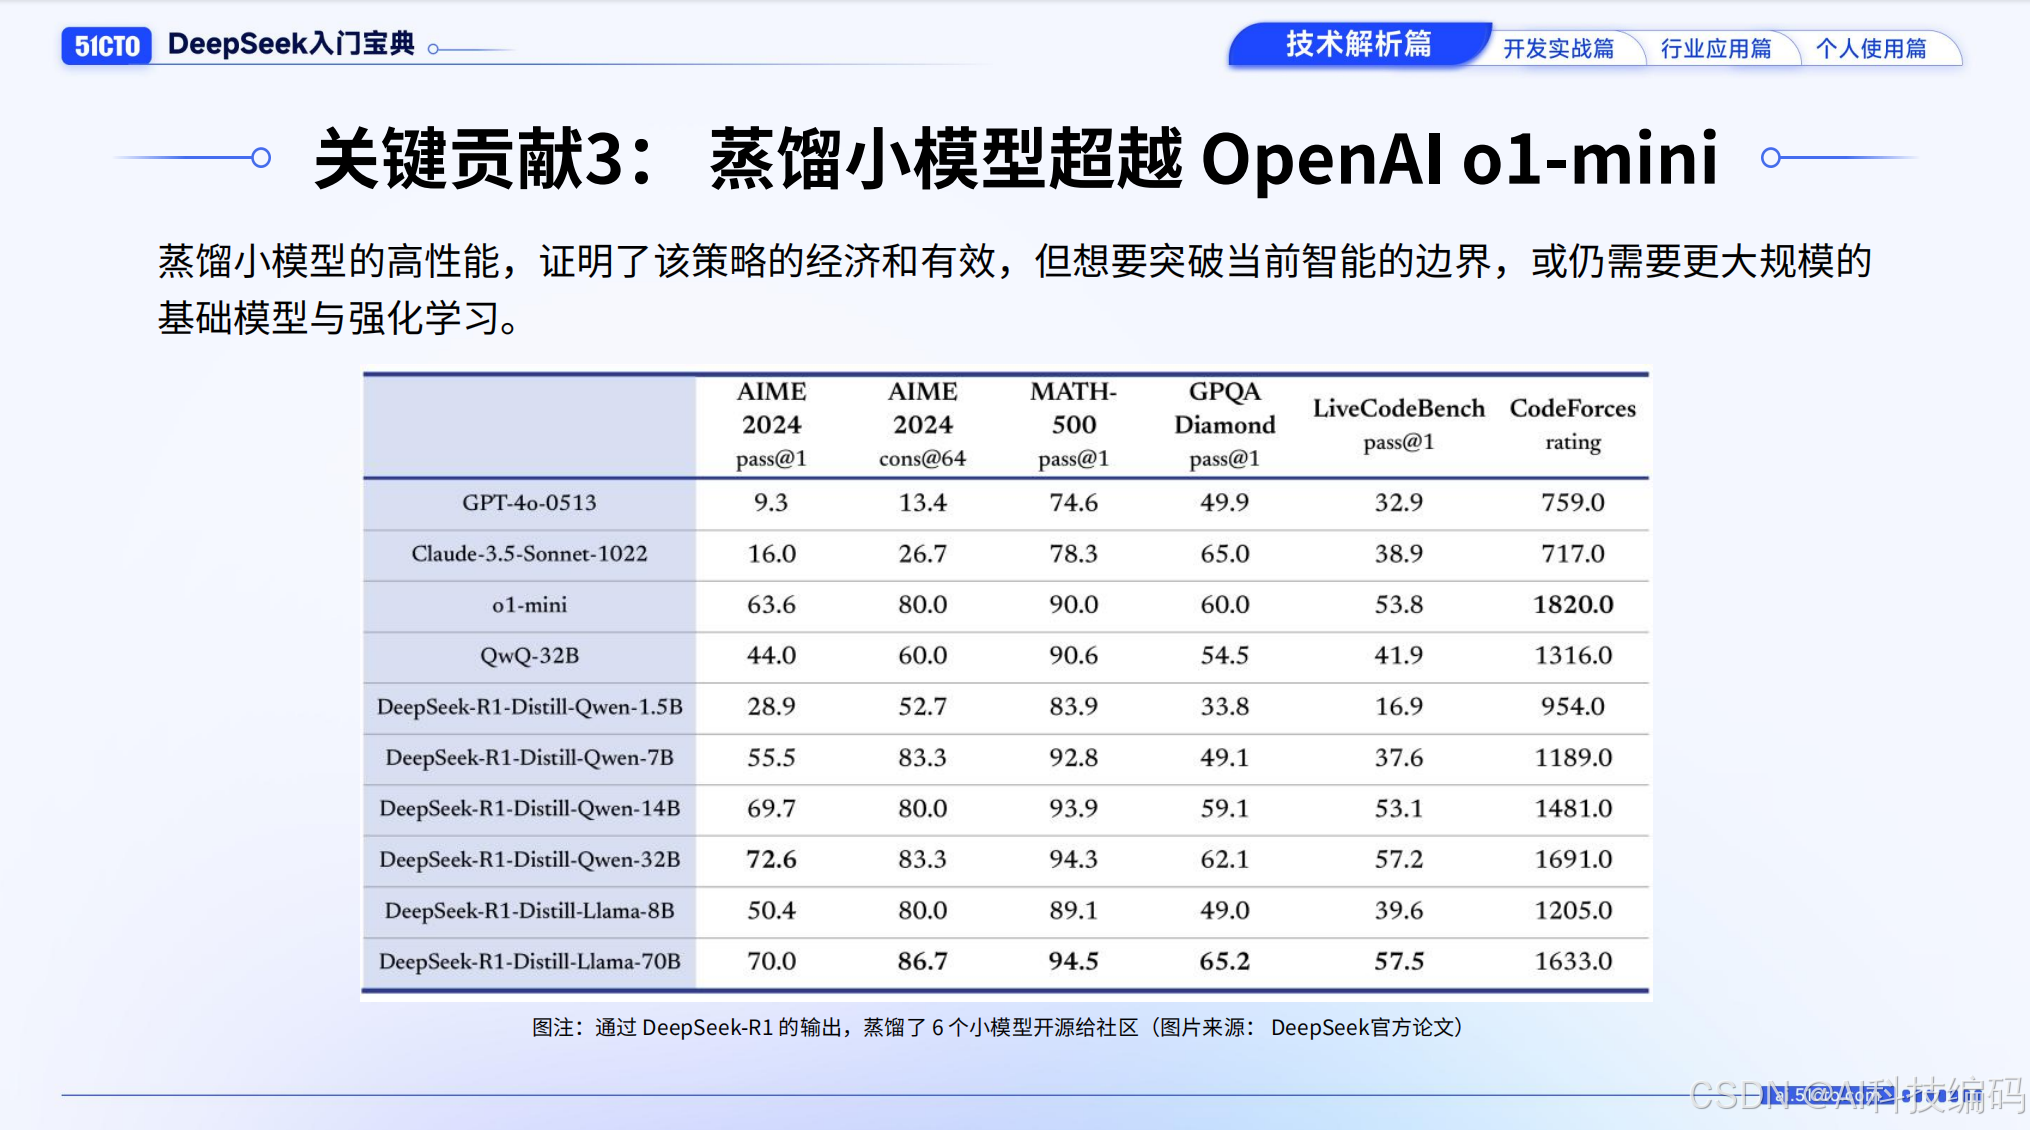Click the image caption below the table
This screenshot has height=1130, width=2030.
pos(997,1028)
